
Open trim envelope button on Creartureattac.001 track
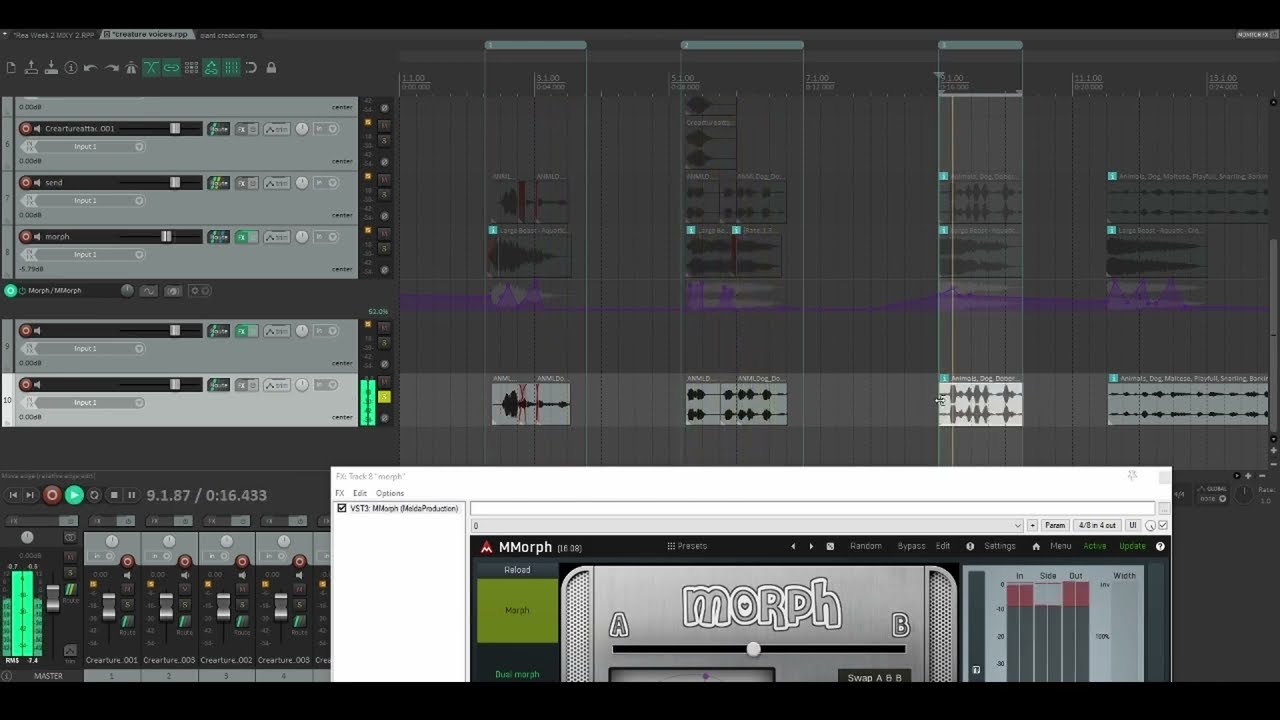(277, 129)
